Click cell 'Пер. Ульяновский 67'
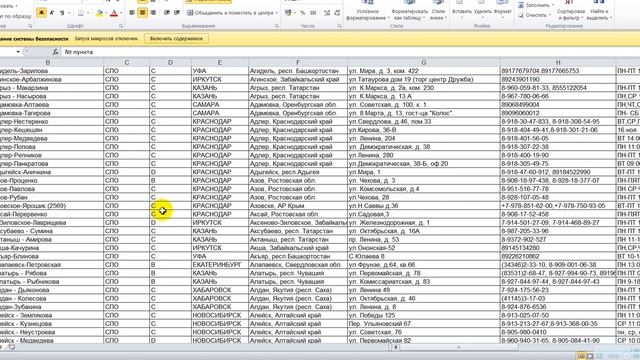The image size is (640, 360). (423, 324)
